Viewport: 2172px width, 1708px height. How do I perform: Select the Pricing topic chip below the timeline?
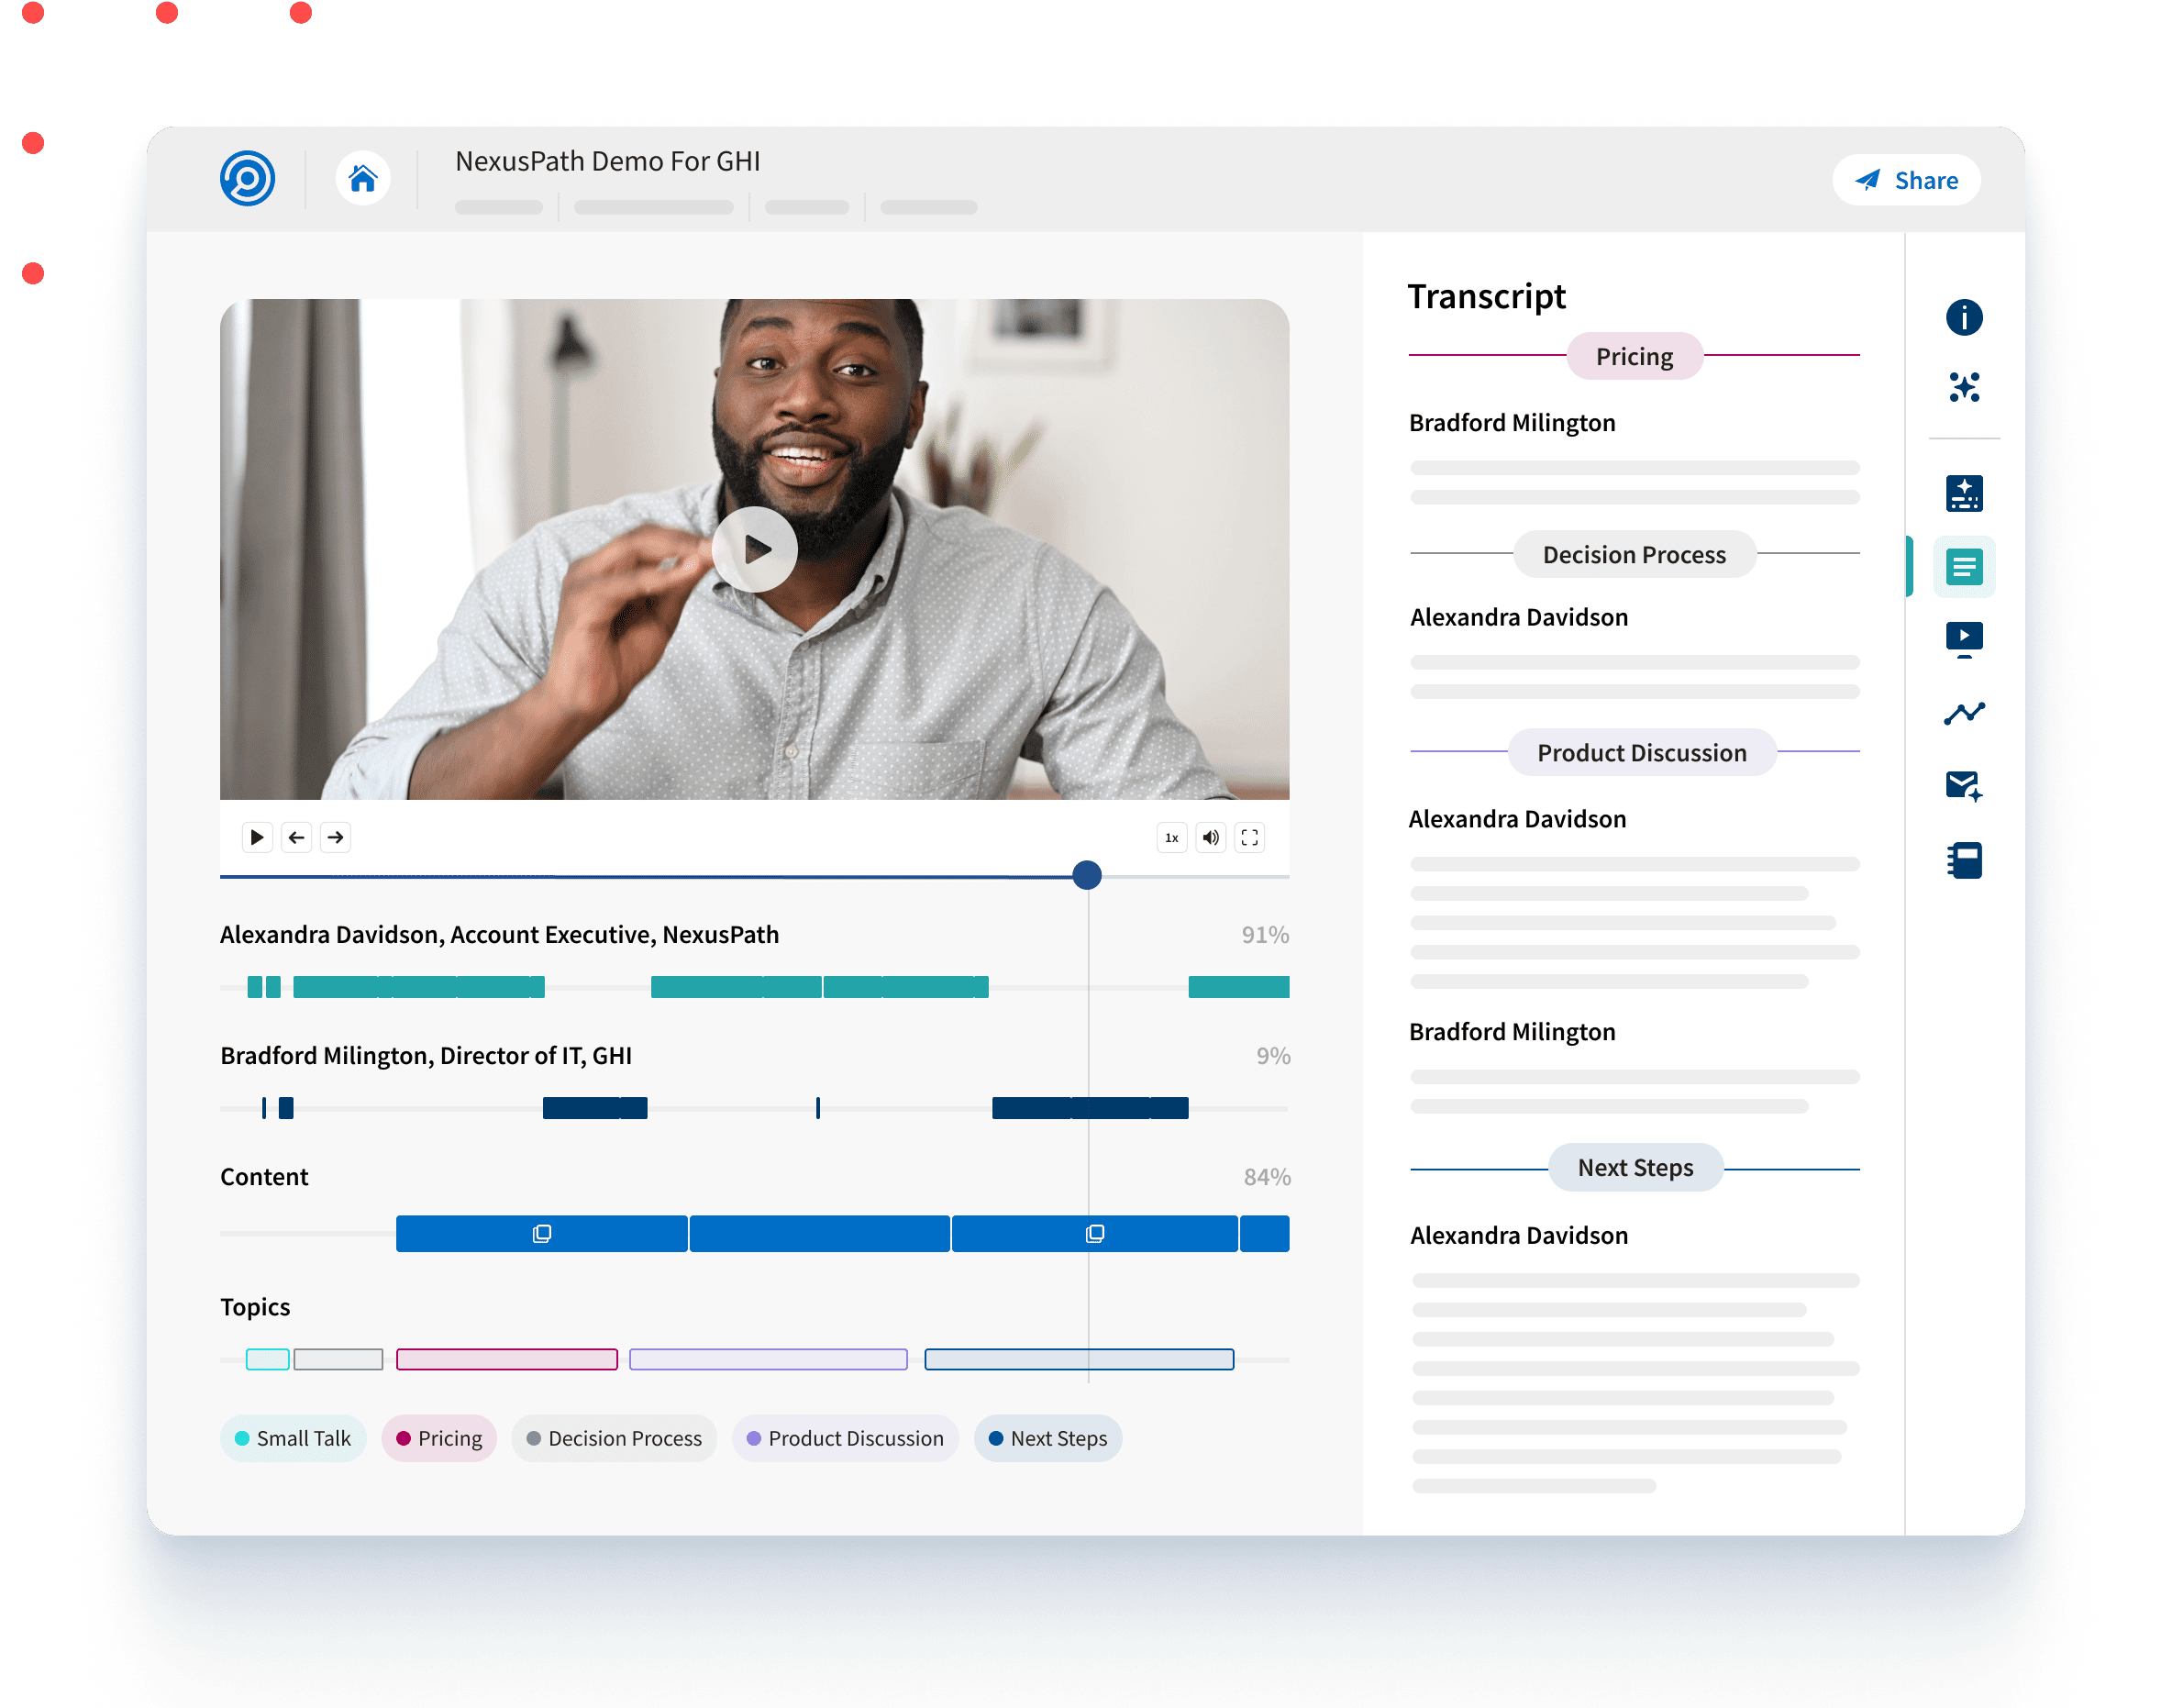439,1438
